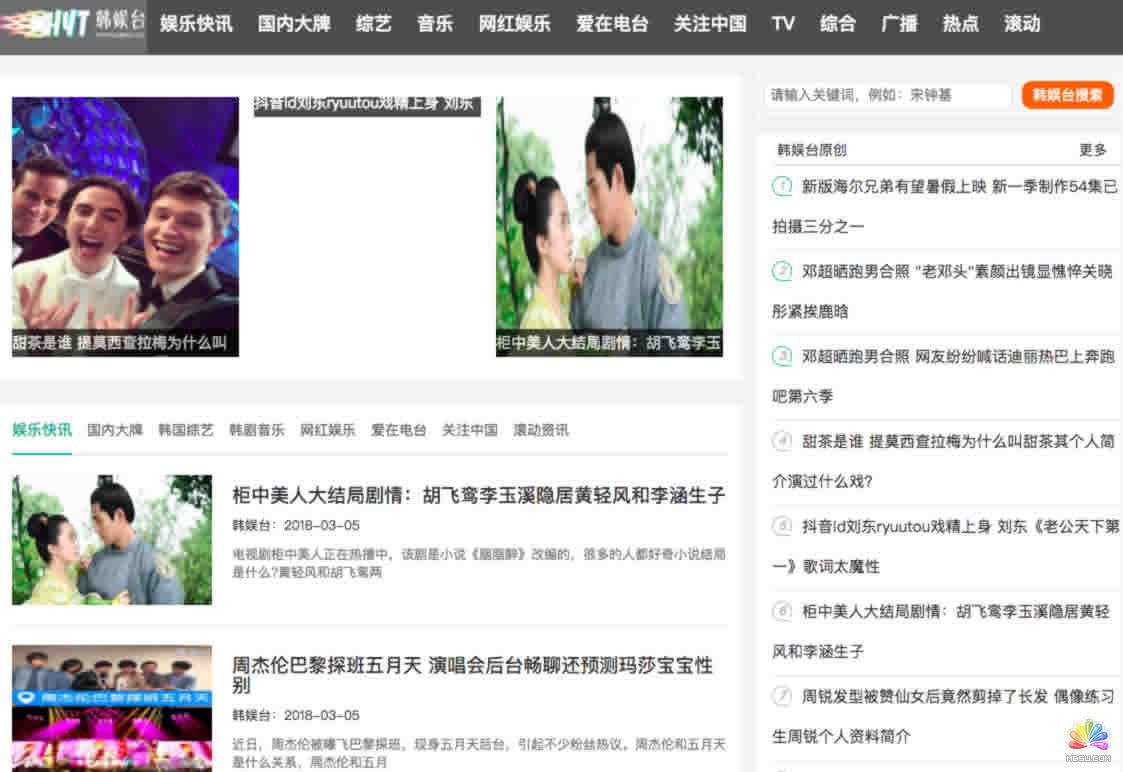Click the number 2 ranking icon
Image resolution: width=1123 pixels, height=772 pixels.
tap(783, 271)
